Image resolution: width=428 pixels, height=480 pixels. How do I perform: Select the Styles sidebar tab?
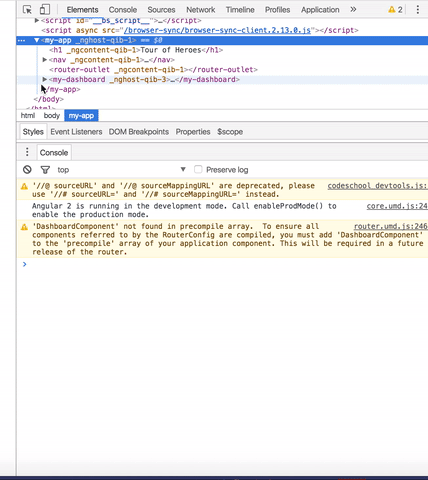(33, 132)
